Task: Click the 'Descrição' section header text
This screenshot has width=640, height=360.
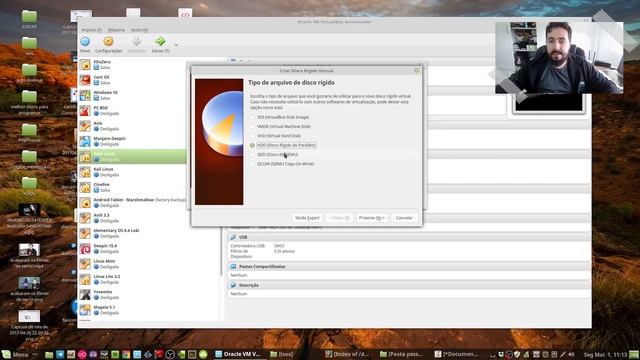Action: coord(249,285)
